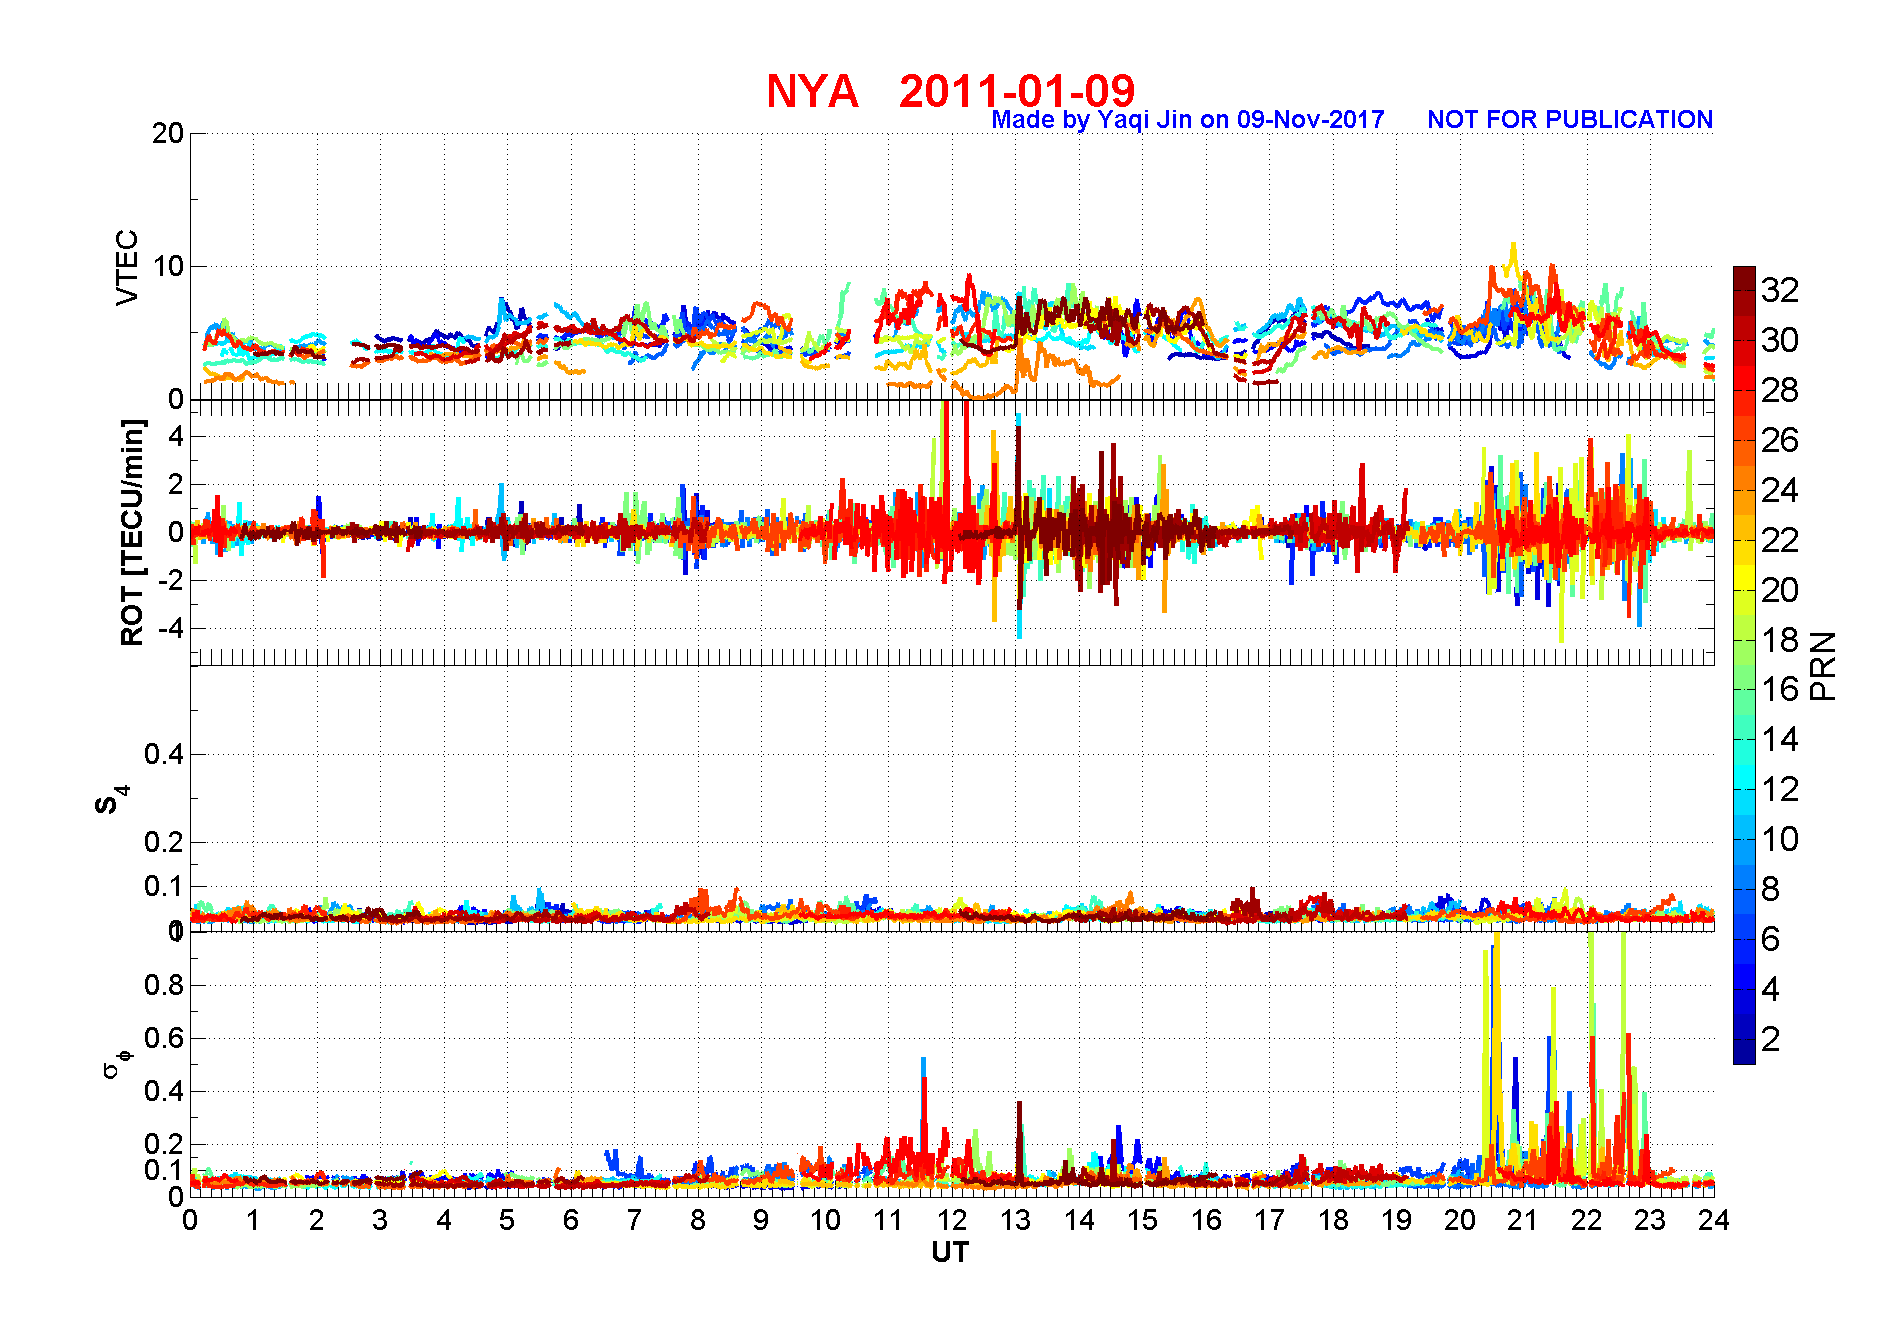Viewport: 1904px width, 1330px height.
Task: Click the S4 axis tick label 0.4
Action: [x=164, y=755]
